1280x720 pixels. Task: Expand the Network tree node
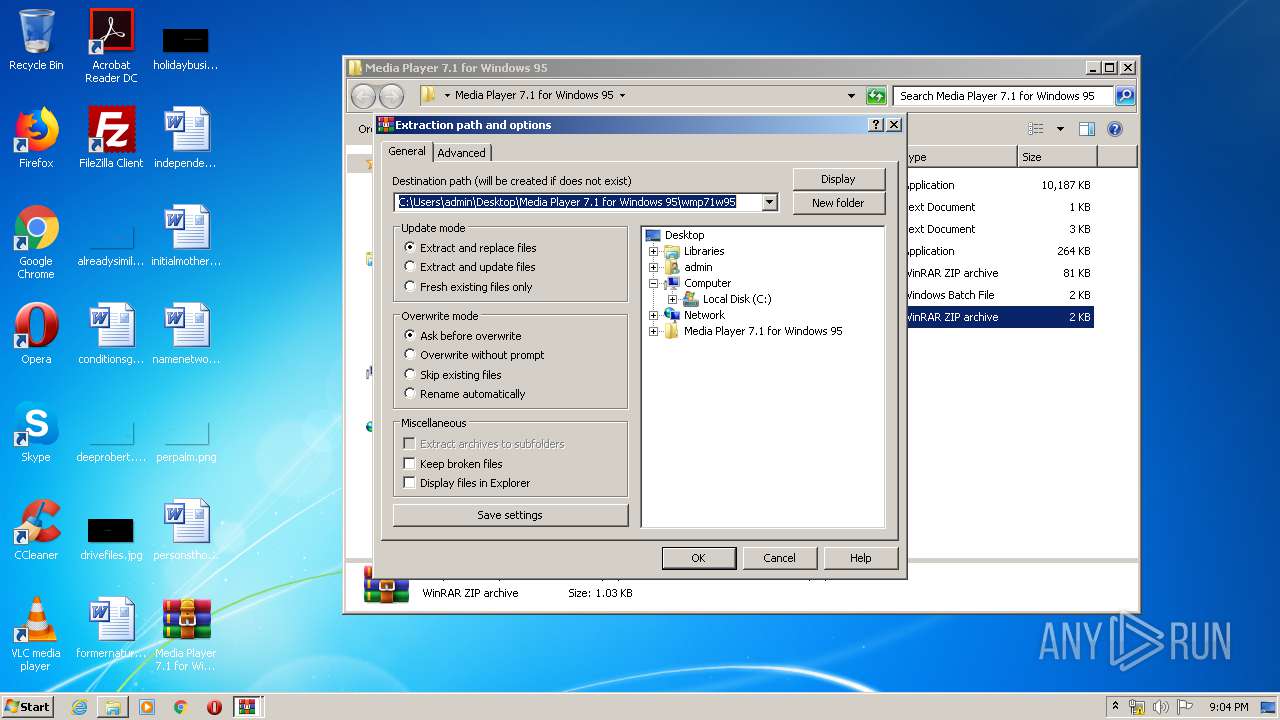[x=654, y=315]
